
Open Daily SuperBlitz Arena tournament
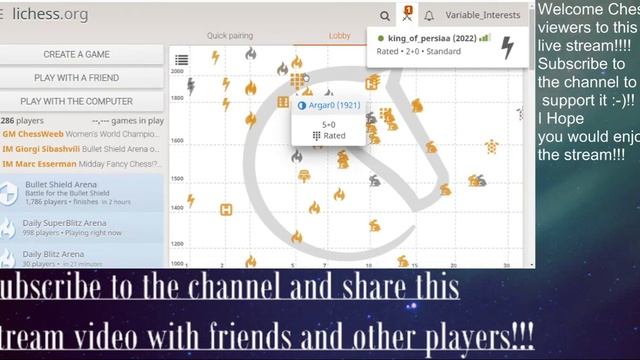point(82,228)
